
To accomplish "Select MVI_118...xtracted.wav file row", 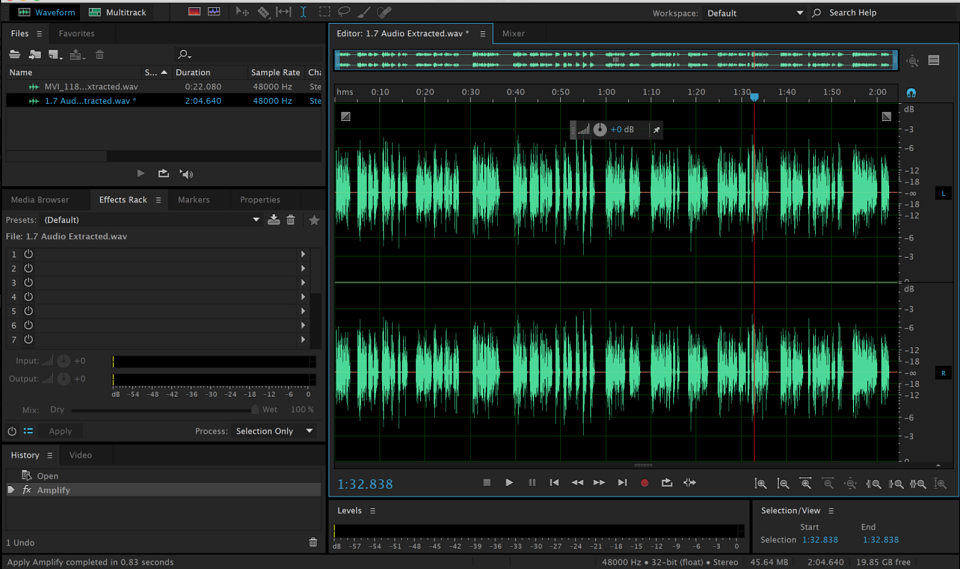I will click(x=163, y=87).
